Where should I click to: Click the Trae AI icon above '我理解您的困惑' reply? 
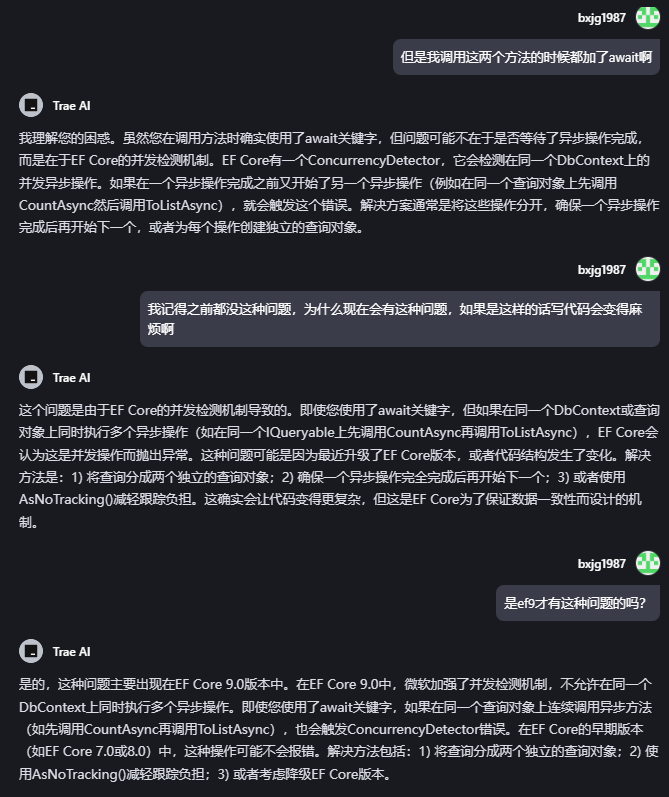(31, 105)
